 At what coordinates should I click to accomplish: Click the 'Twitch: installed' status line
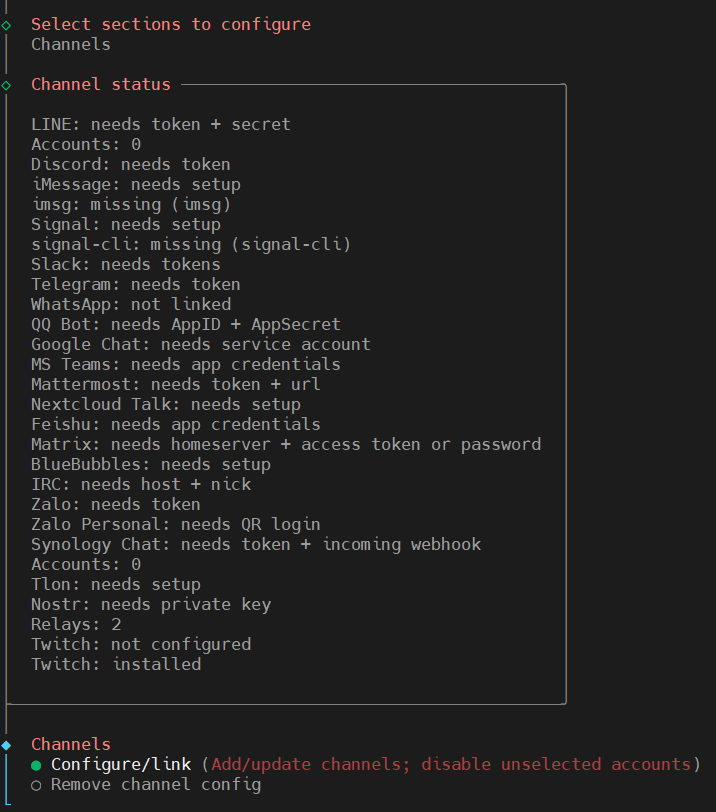pyautogui.click(x=116, y=665)
